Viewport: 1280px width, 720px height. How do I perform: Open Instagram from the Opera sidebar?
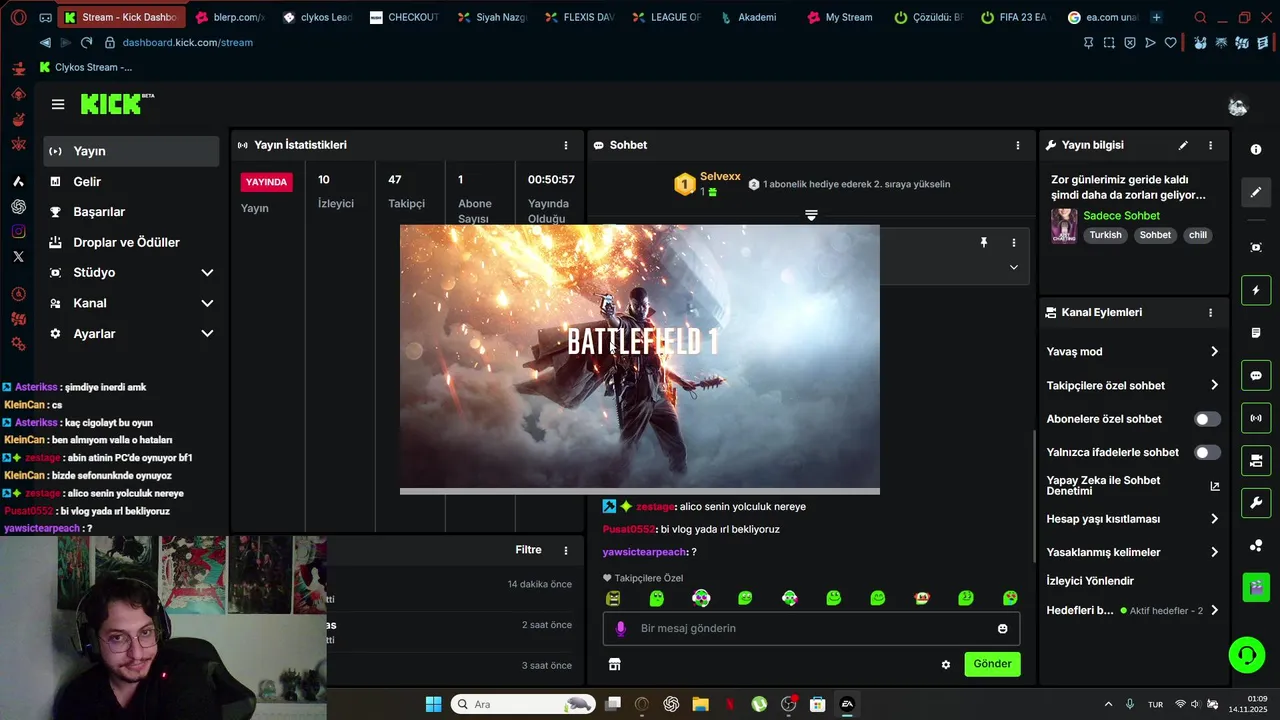pos(18,231)
